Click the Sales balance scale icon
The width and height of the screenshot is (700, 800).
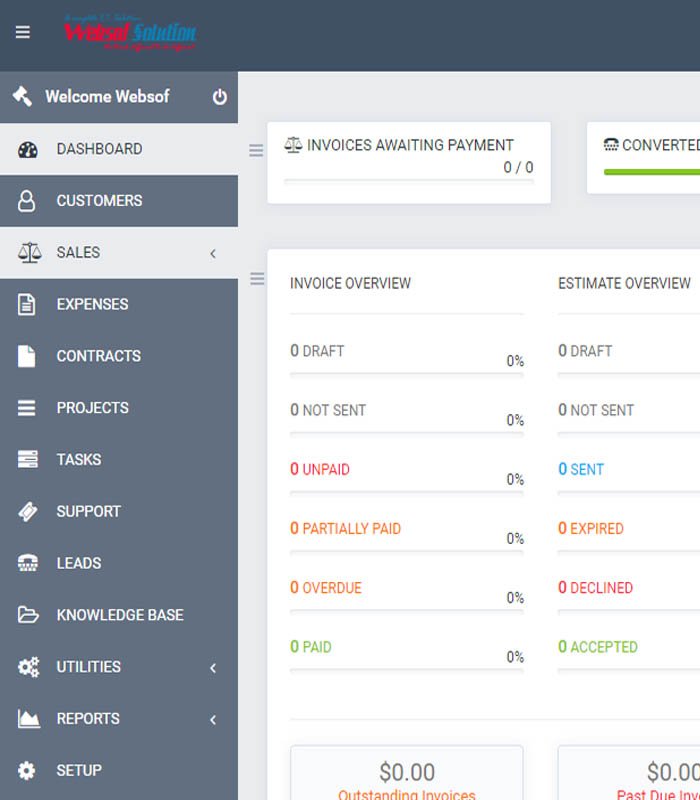coord(30,253)
